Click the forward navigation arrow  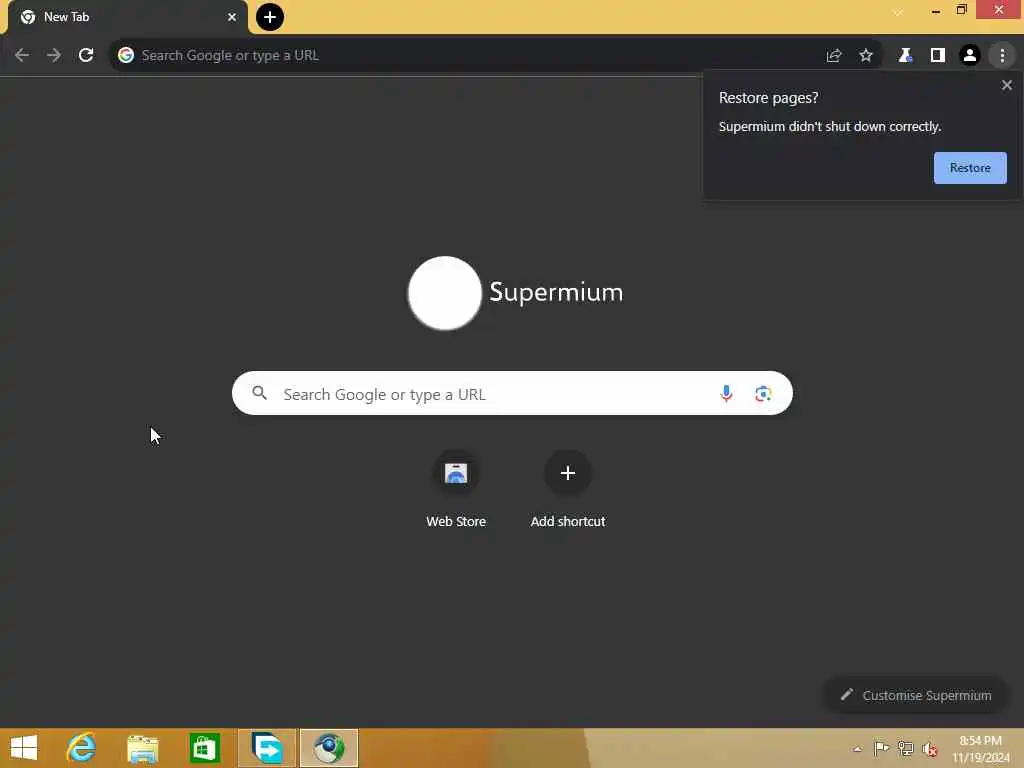tap(54, 55)
